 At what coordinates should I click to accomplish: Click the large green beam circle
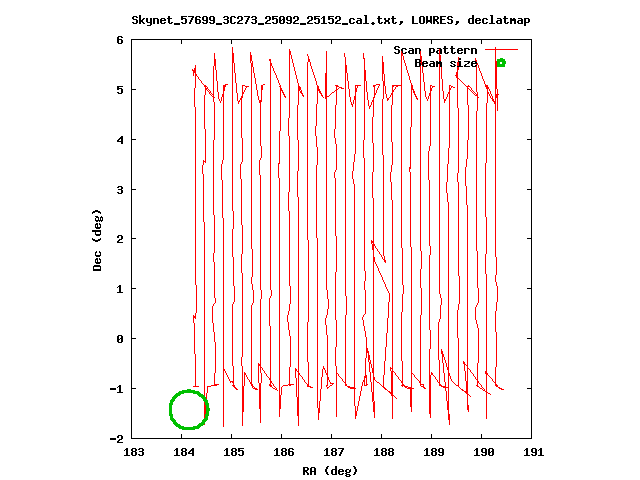tap(189, 409)
